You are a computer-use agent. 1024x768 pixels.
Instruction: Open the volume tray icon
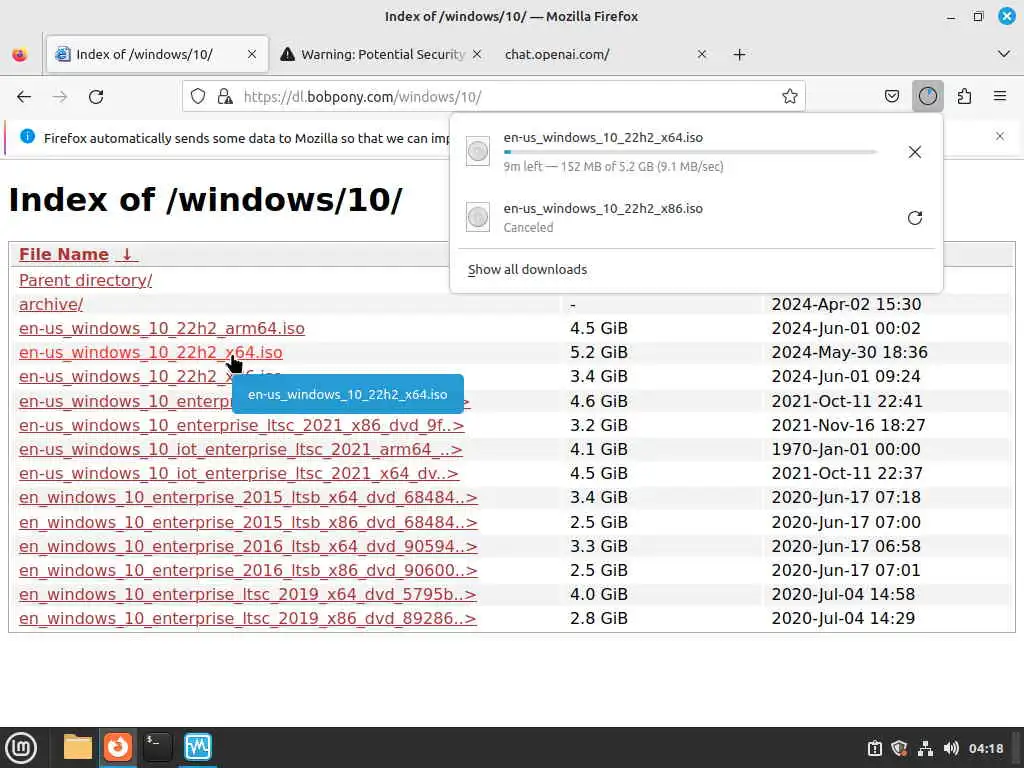[x=951, y=748]
